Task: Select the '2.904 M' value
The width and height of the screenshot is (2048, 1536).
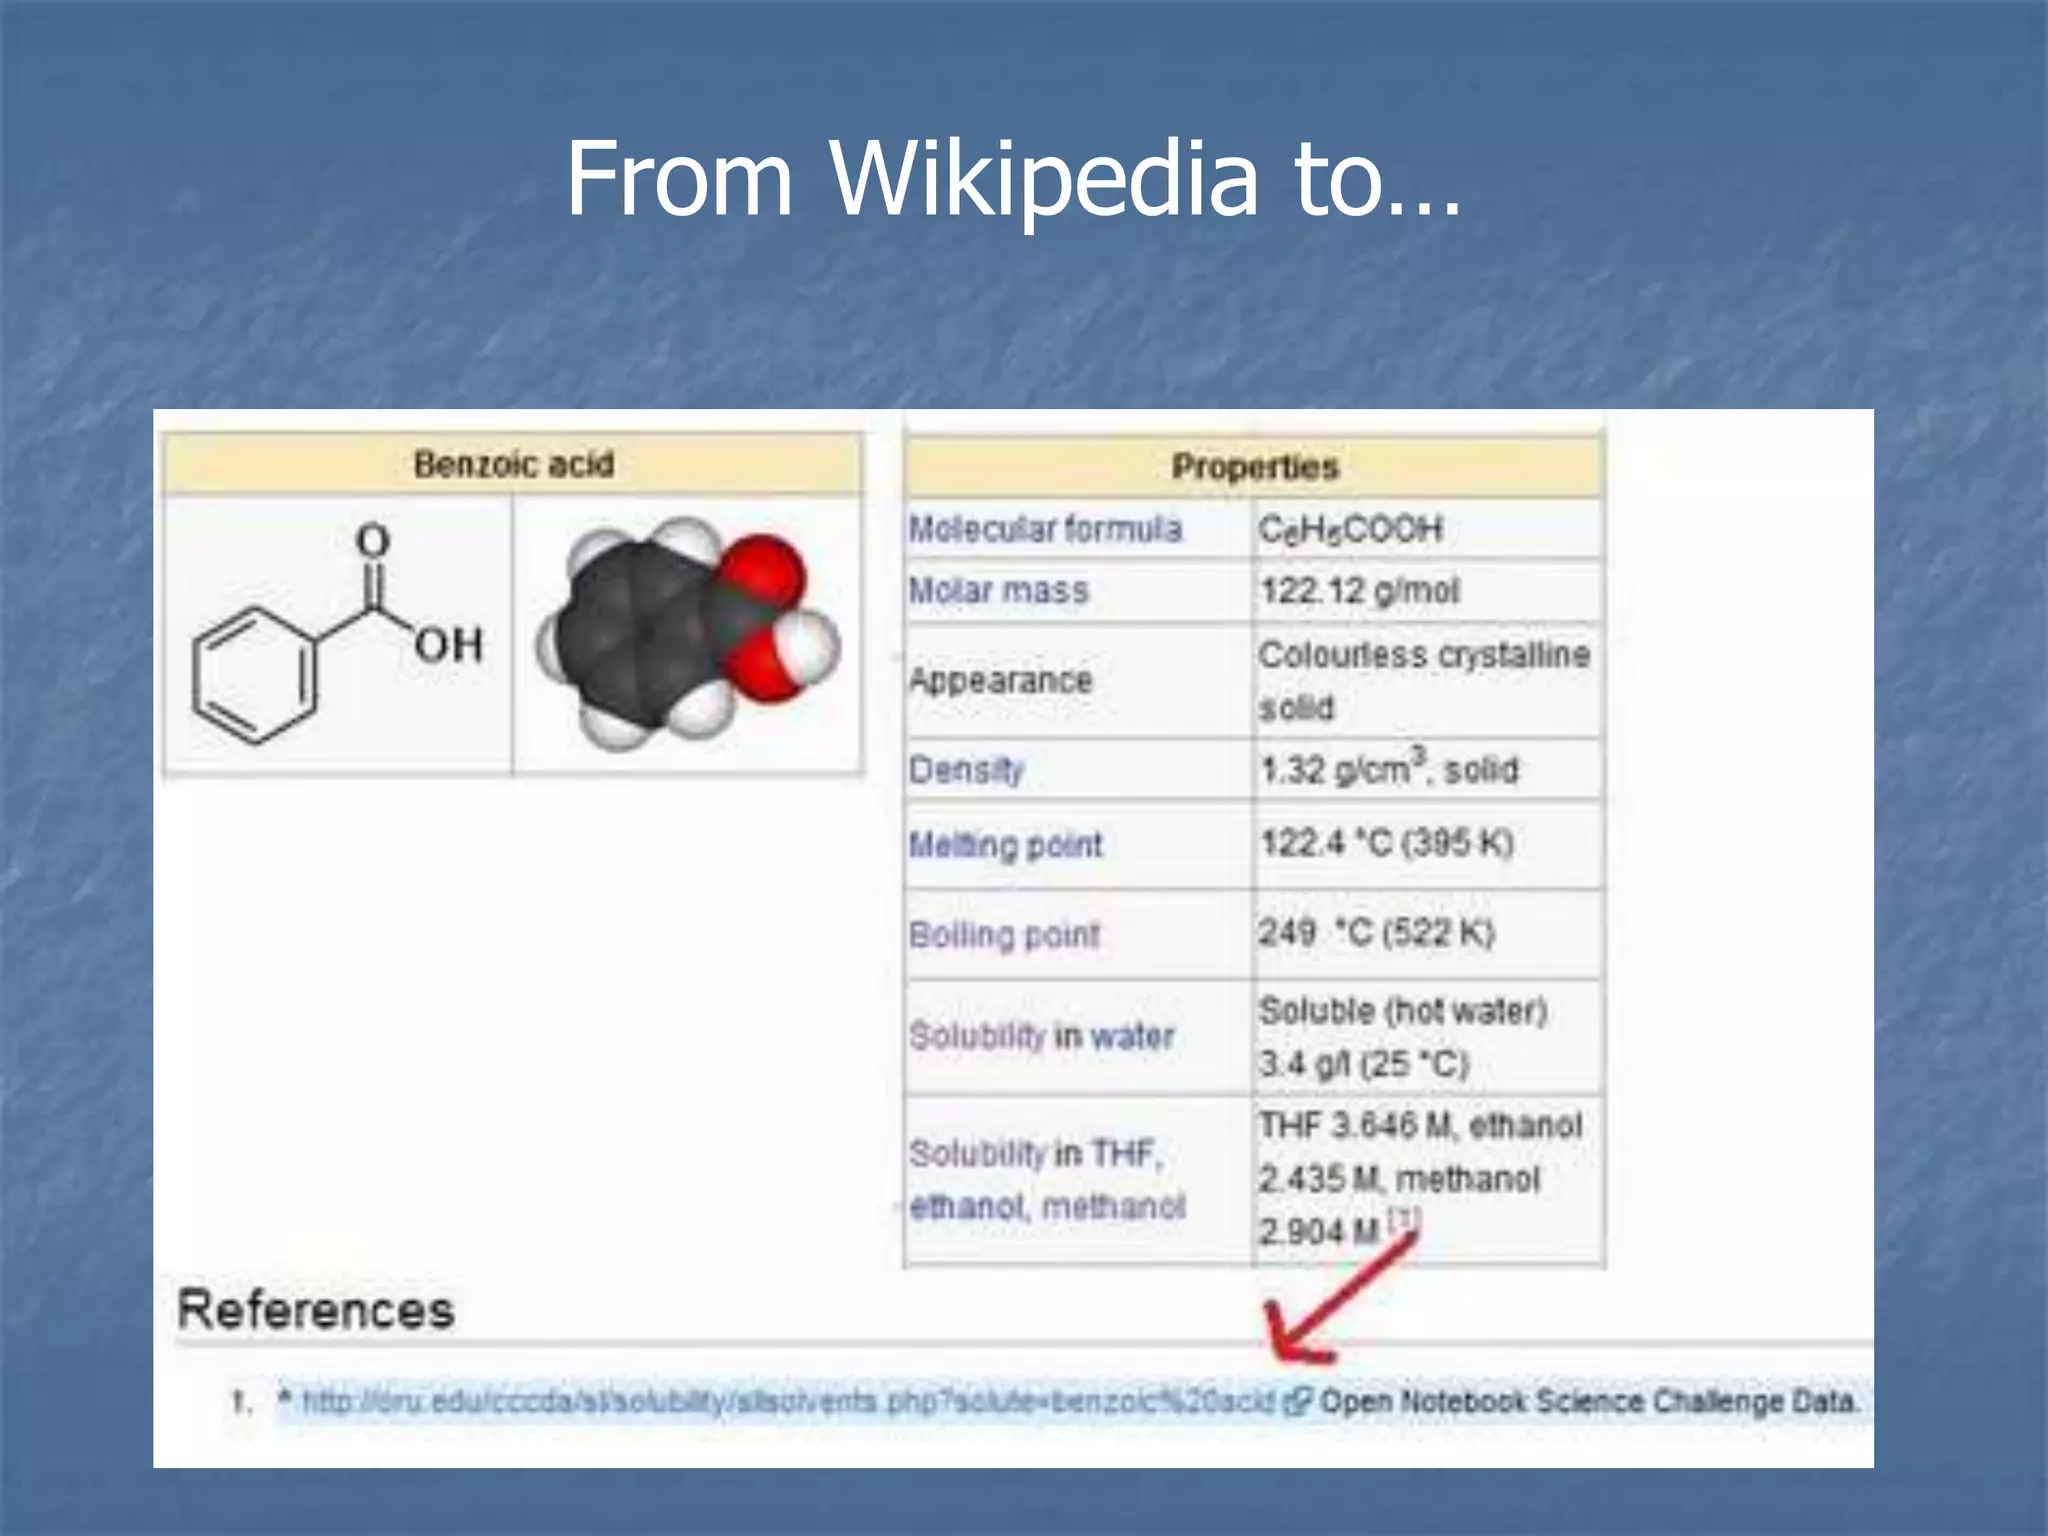Action: 1319,1232
